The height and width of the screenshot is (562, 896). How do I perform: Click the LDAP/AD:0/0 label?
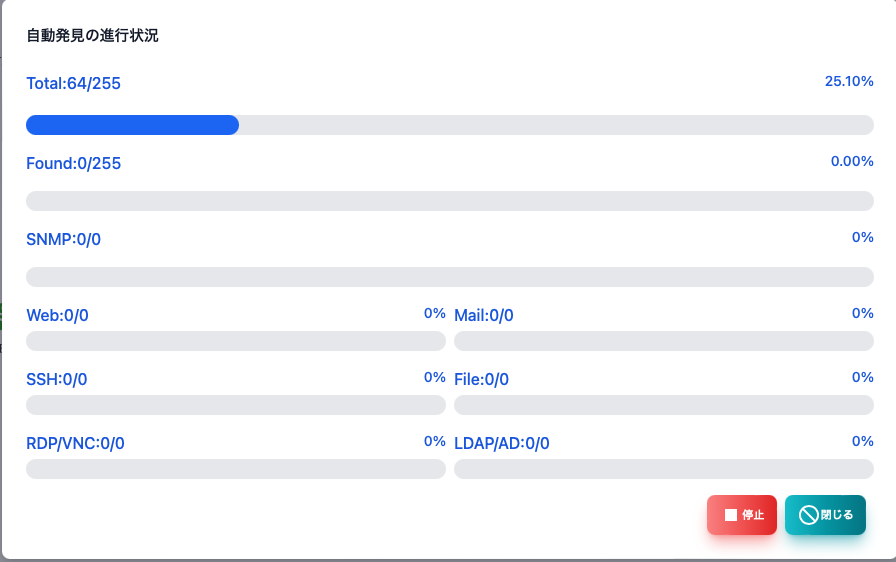pyautogui.click(x=502, y=443)
